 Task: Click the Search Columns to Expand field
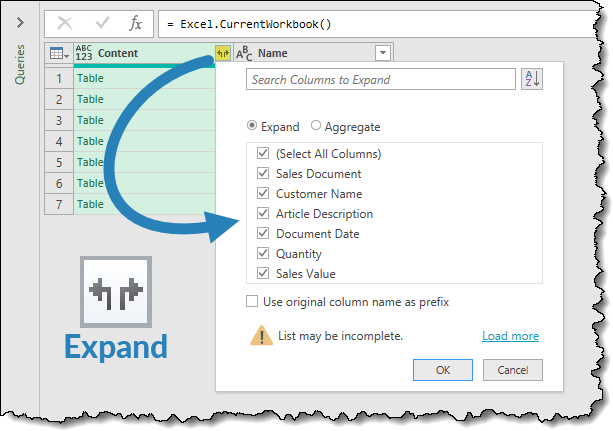pyautogui.click(x=380, y=80)
